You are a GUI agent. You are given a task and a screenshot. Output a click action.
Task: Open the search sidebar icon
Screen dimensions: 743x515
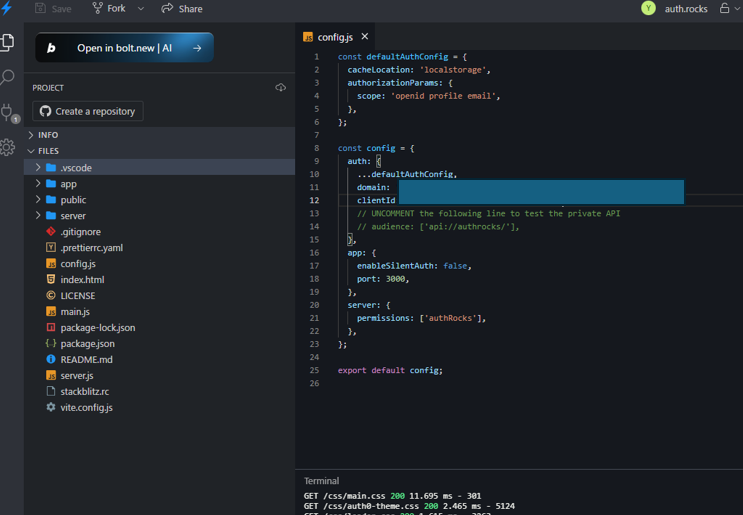click(7, 77)
